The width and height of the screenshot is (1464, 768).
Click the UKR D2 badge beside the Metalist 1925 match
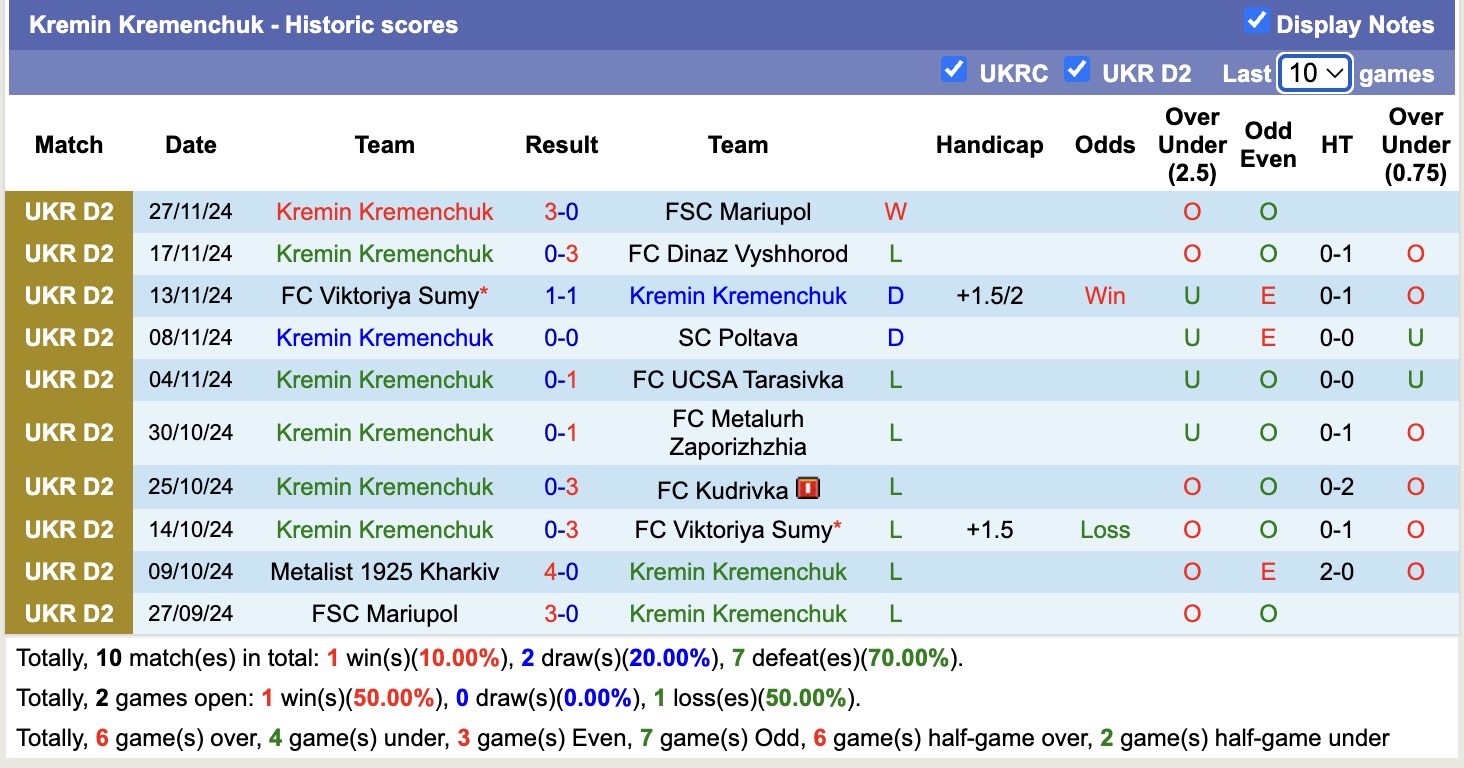pos(68,571)
